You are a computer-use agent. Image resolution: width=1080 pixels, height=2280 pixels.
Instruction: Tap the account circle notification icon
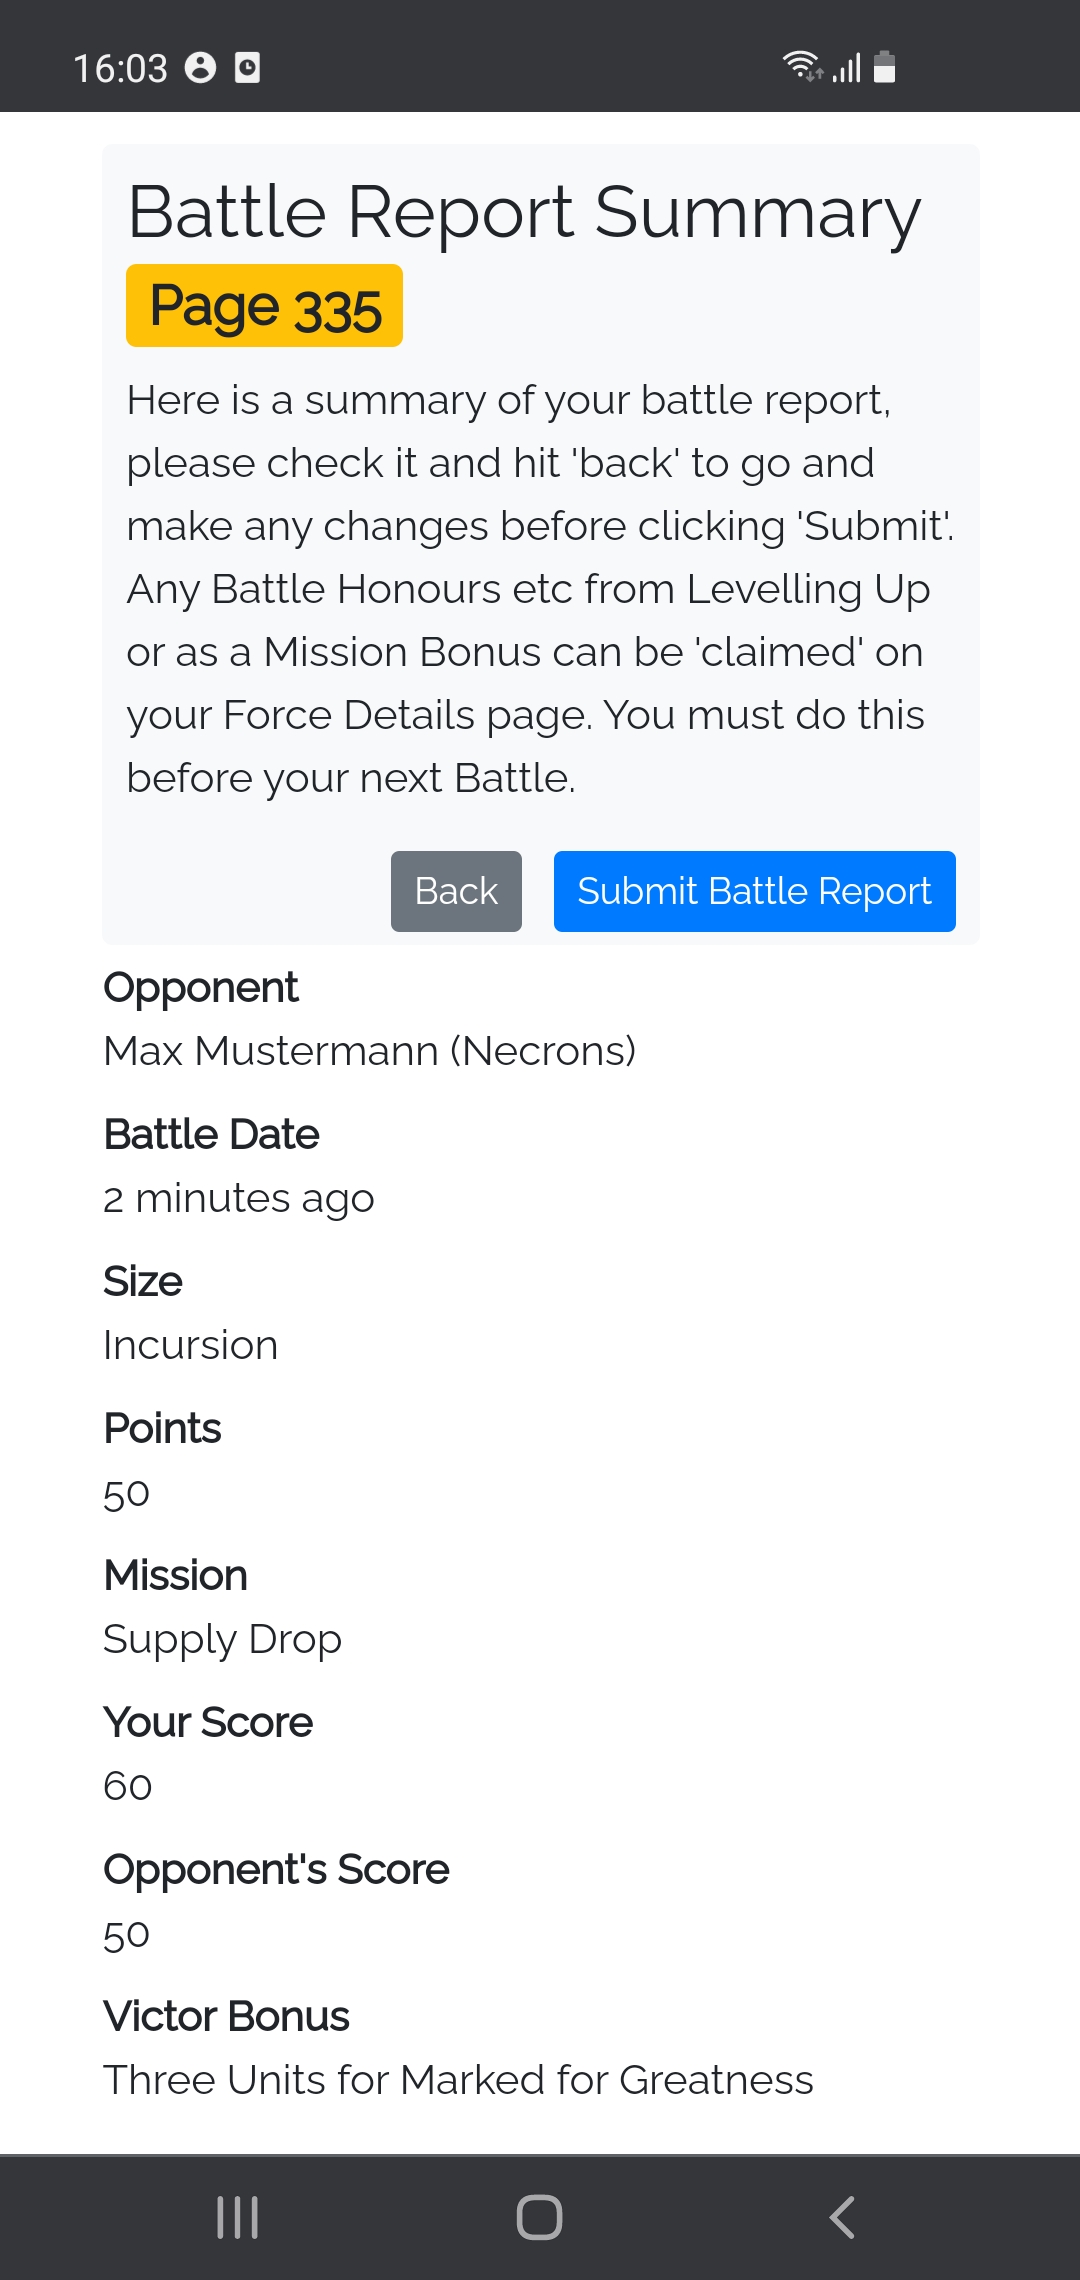[200, 67]
